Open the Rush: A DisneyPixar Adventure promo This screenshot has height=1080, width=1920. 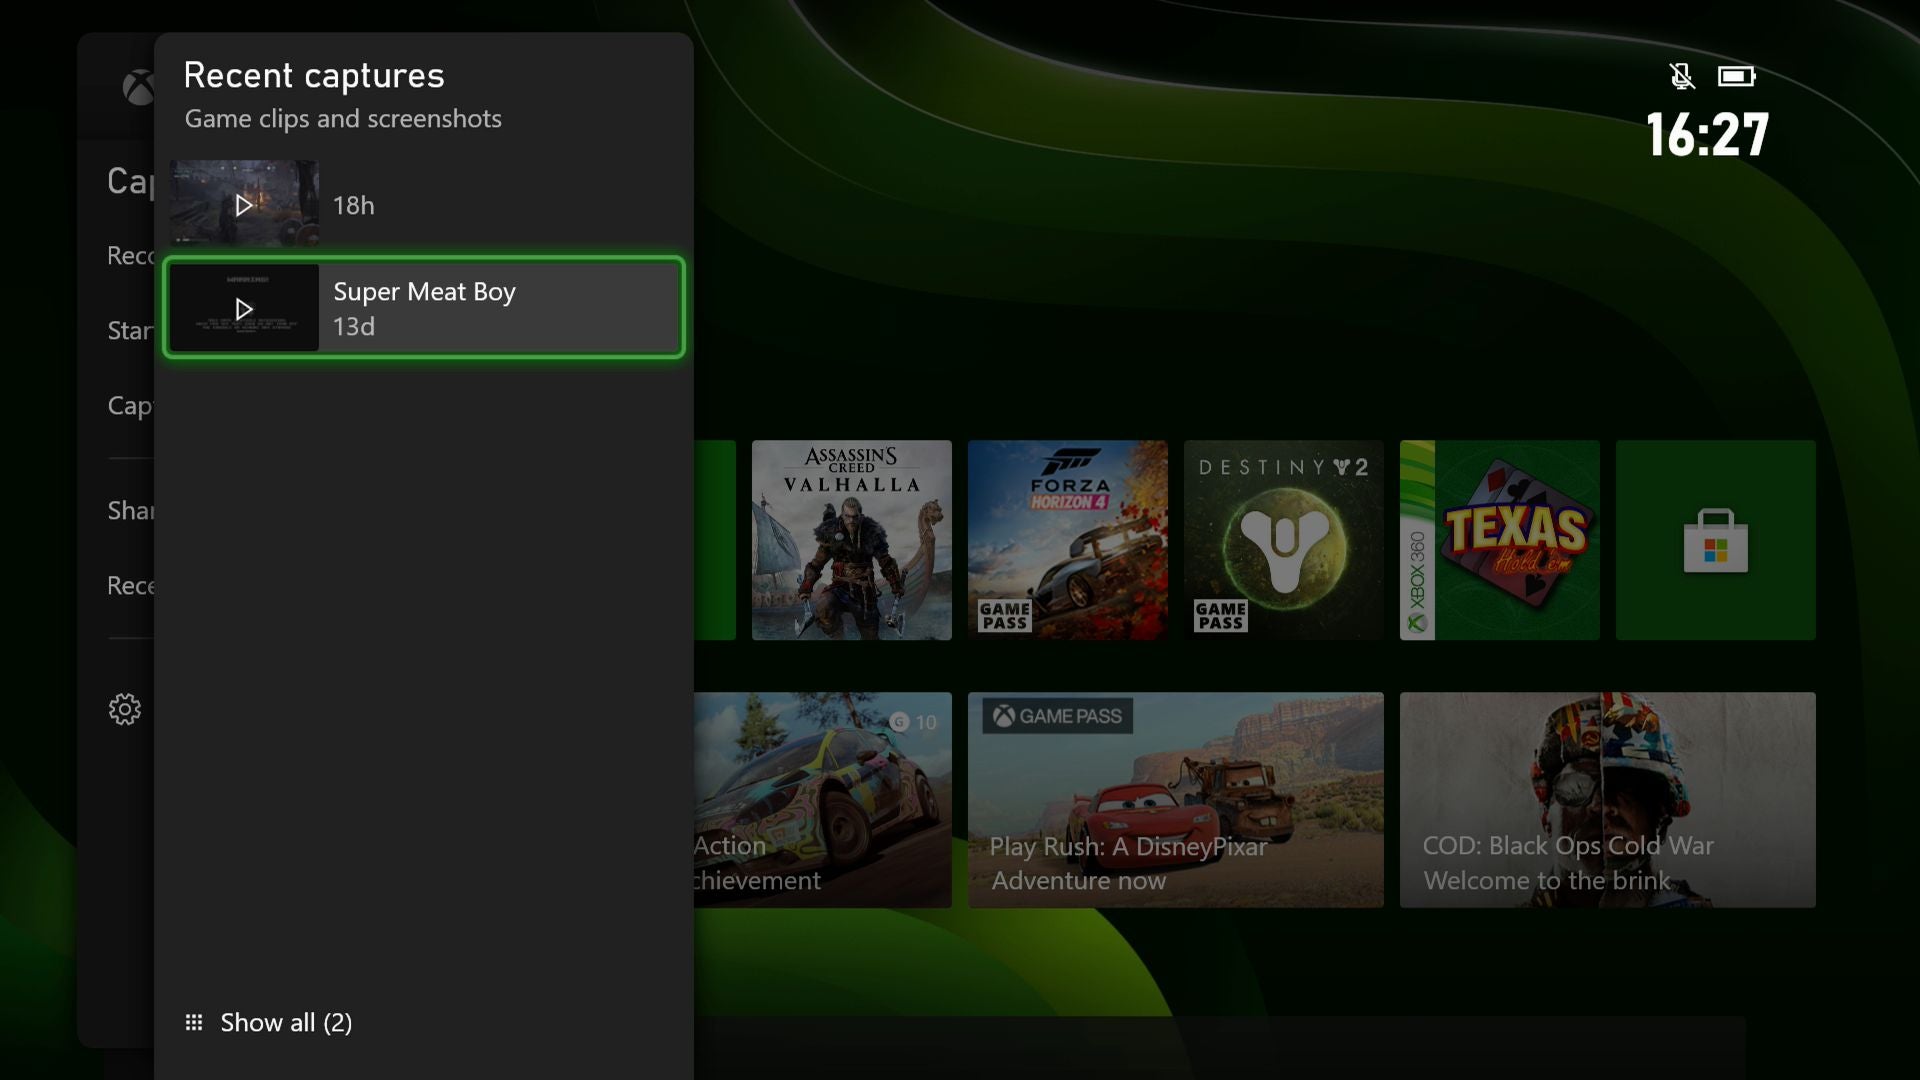(1175, 800)
